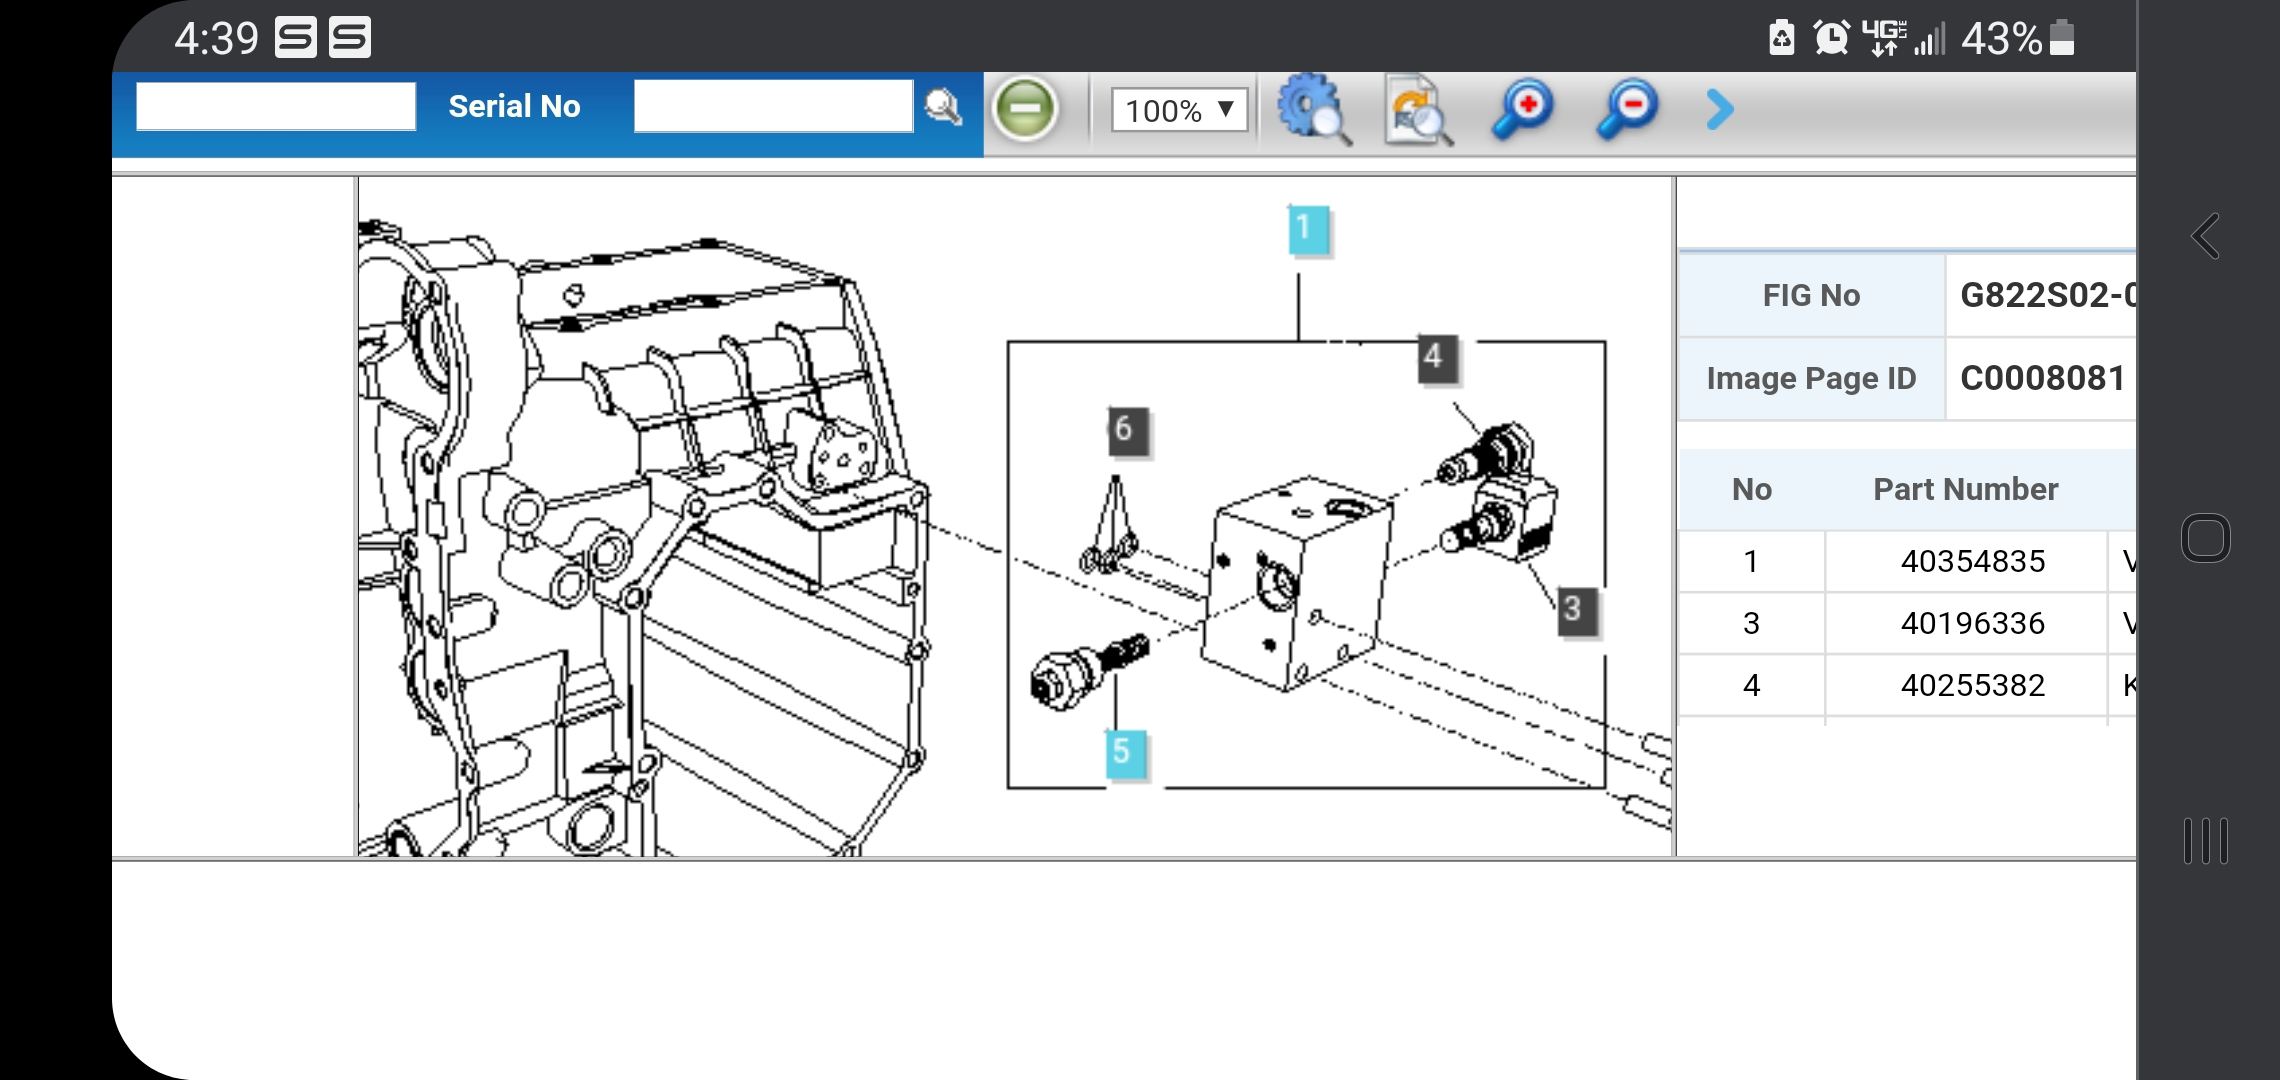The image size is (2280, 1080).
Task: Select callout label 1 on diagram
Action: 1308,230
